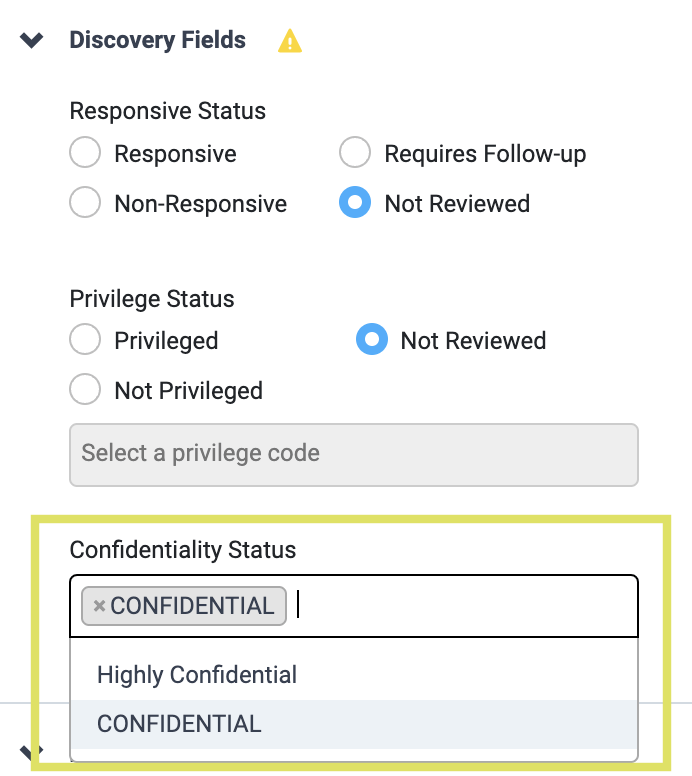Set Privilege Status to Privileged
Viewport: 692px width, 776px height.
[x=85, y=341]
